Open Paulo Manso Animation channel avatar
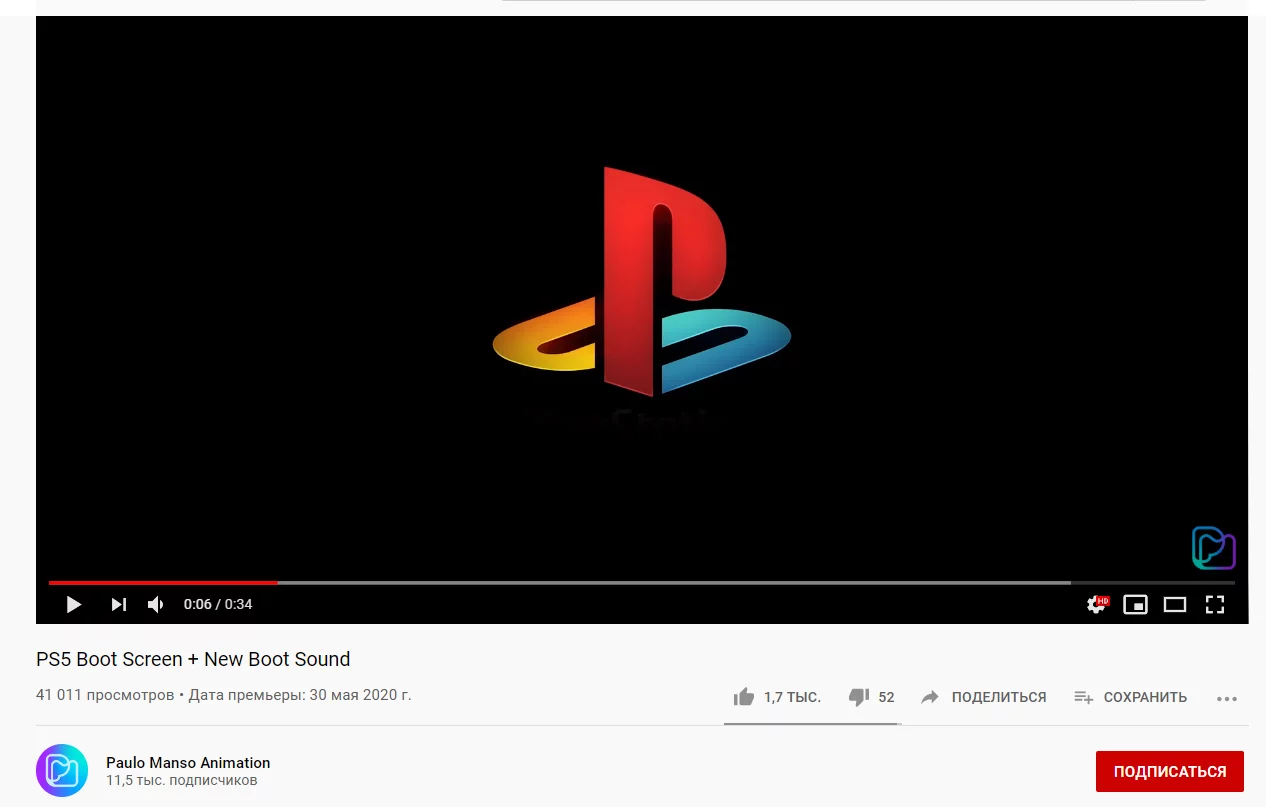Screen dimensions: 1266x807 click(x=62, y=770)
